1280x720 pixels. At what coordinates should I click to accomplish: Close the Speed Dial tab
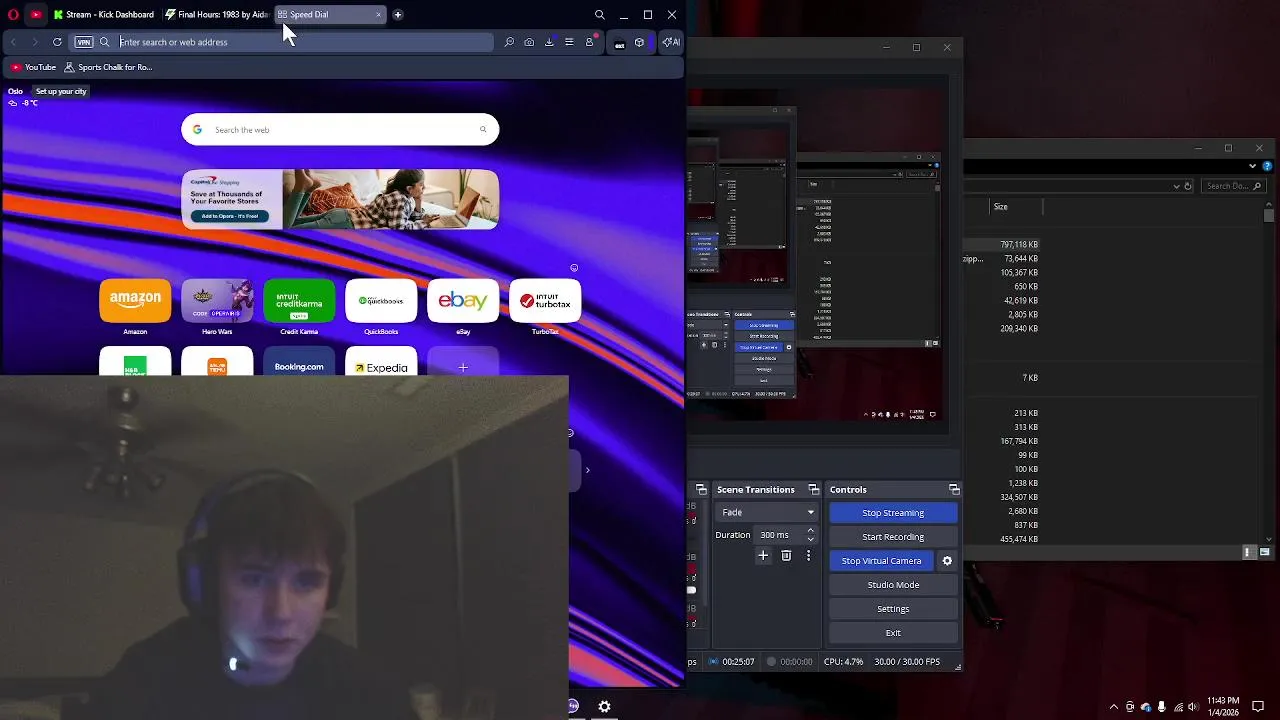point(378,15)
